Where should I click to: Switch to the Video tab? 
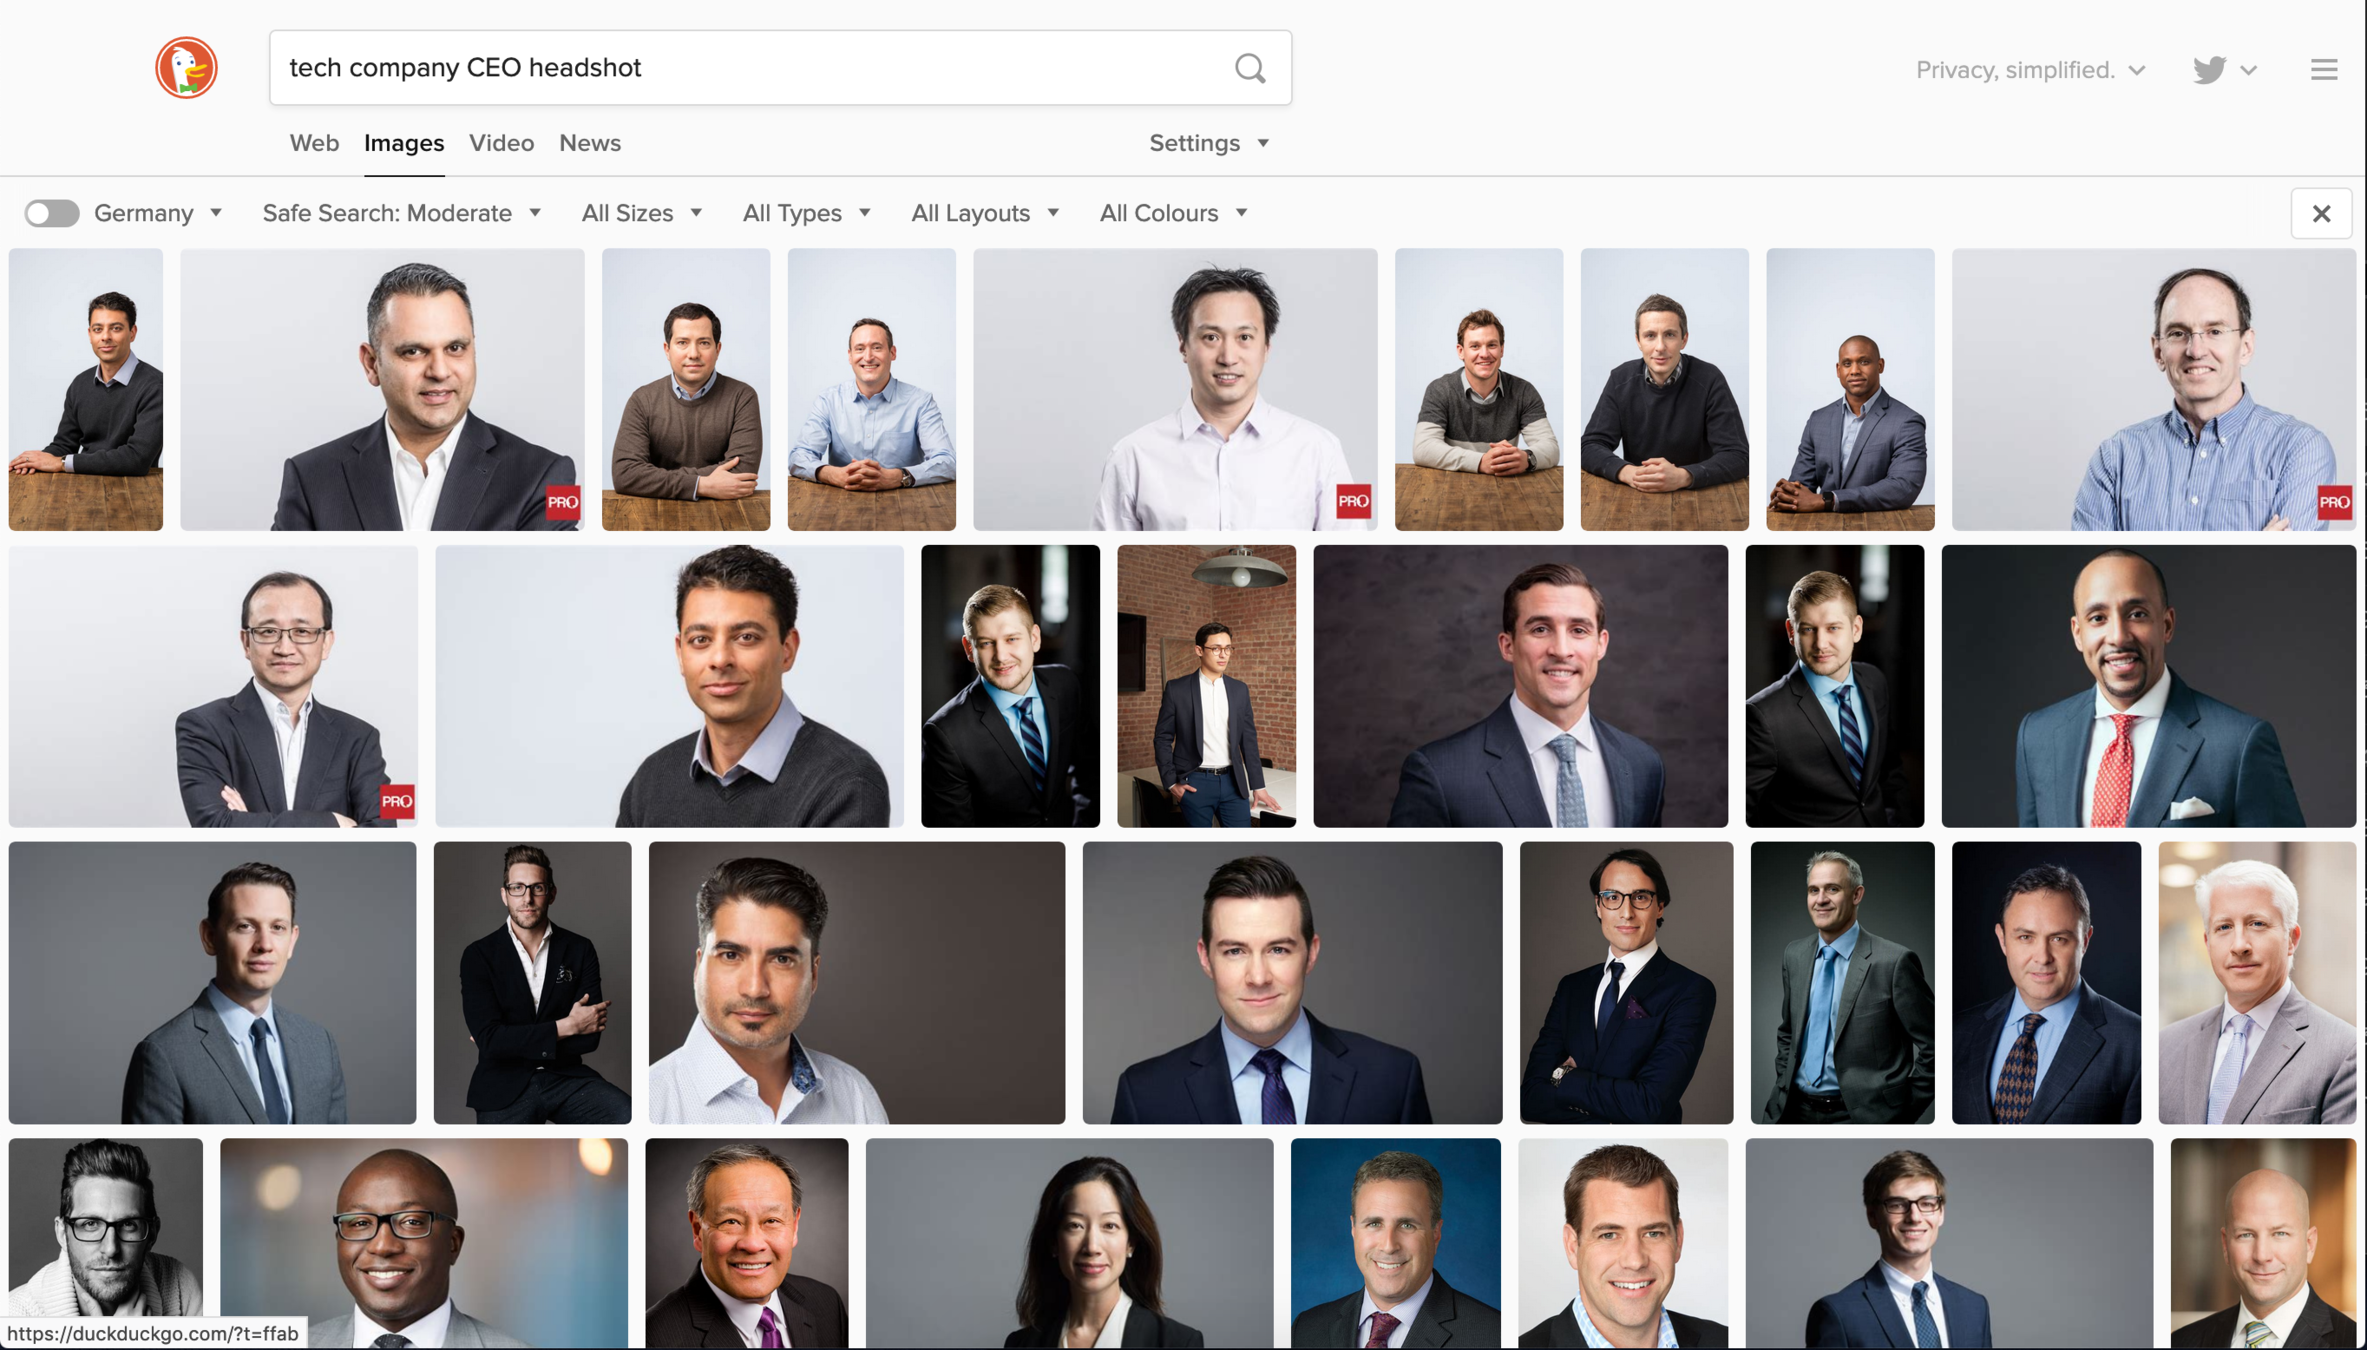(x=501, y=143)
